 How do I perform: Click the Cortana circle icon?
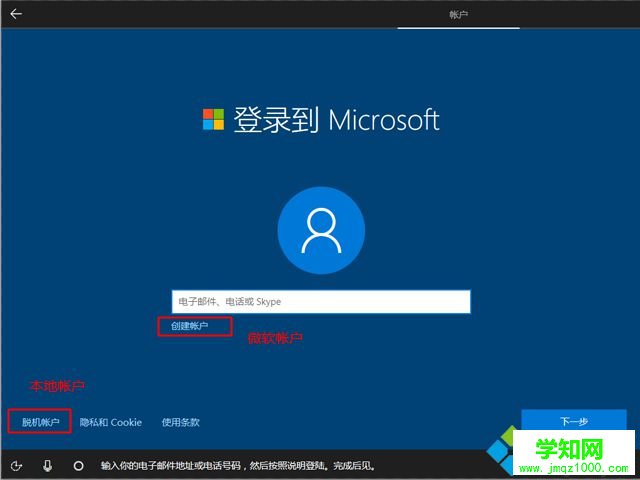click(78, 465)
